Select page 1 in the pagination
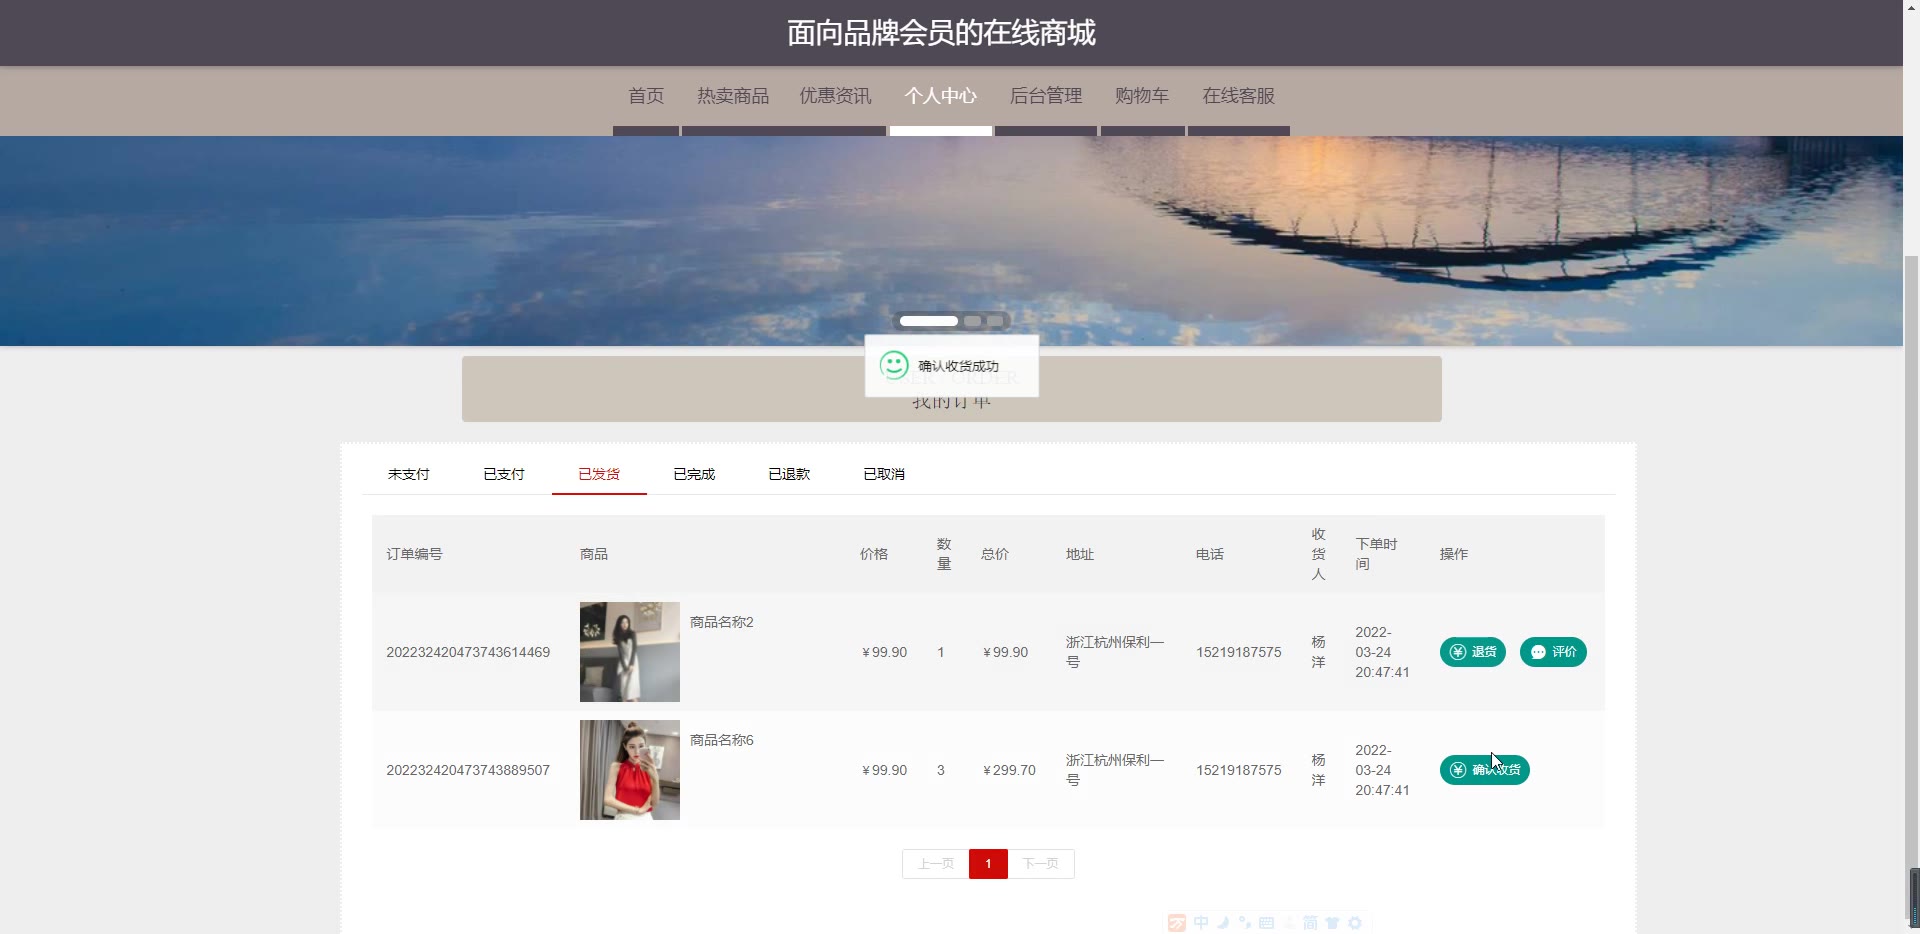 coord(988,864)
